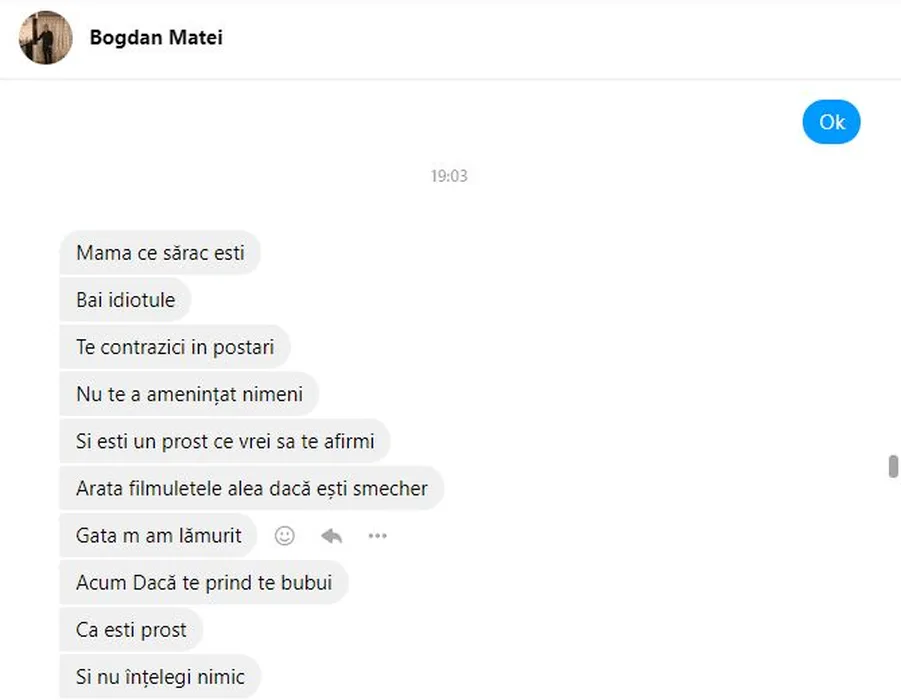Click the chat scrollbar thumb
Screen dimensions: 901x700
pos(893,467)
